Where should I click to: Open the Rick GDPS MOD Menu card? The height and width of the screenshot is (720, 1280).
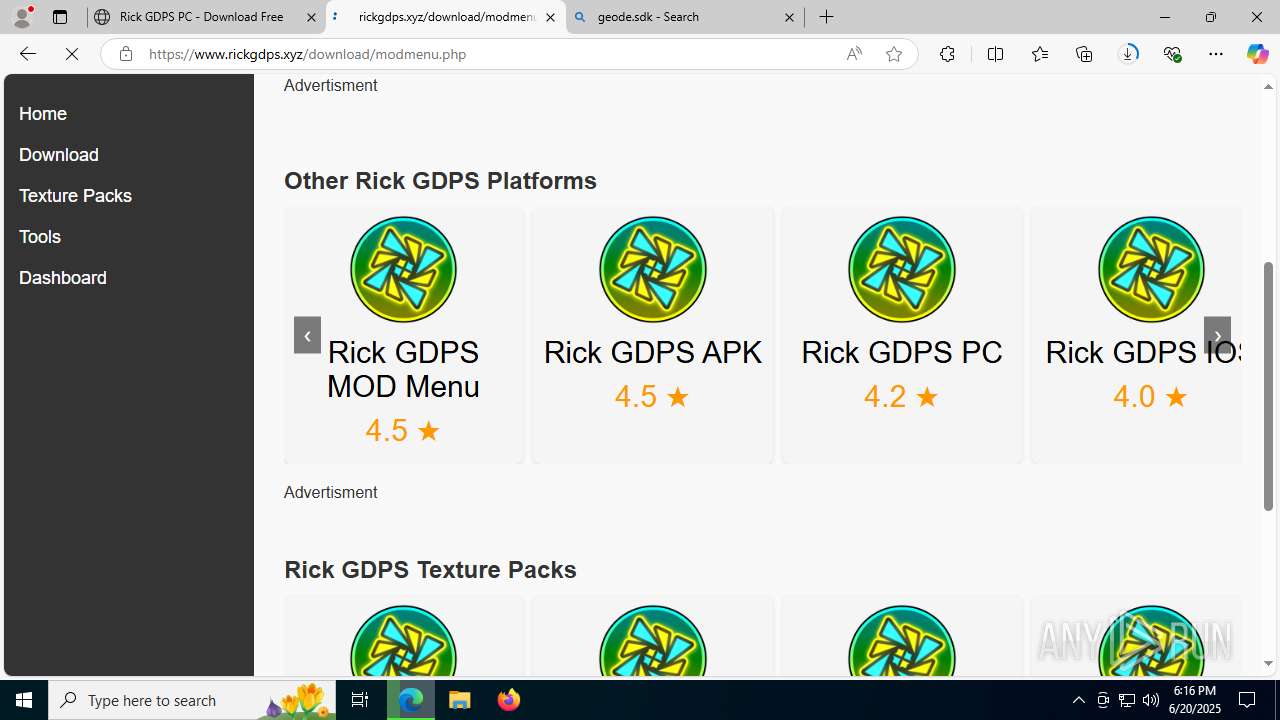coord(403,335)
